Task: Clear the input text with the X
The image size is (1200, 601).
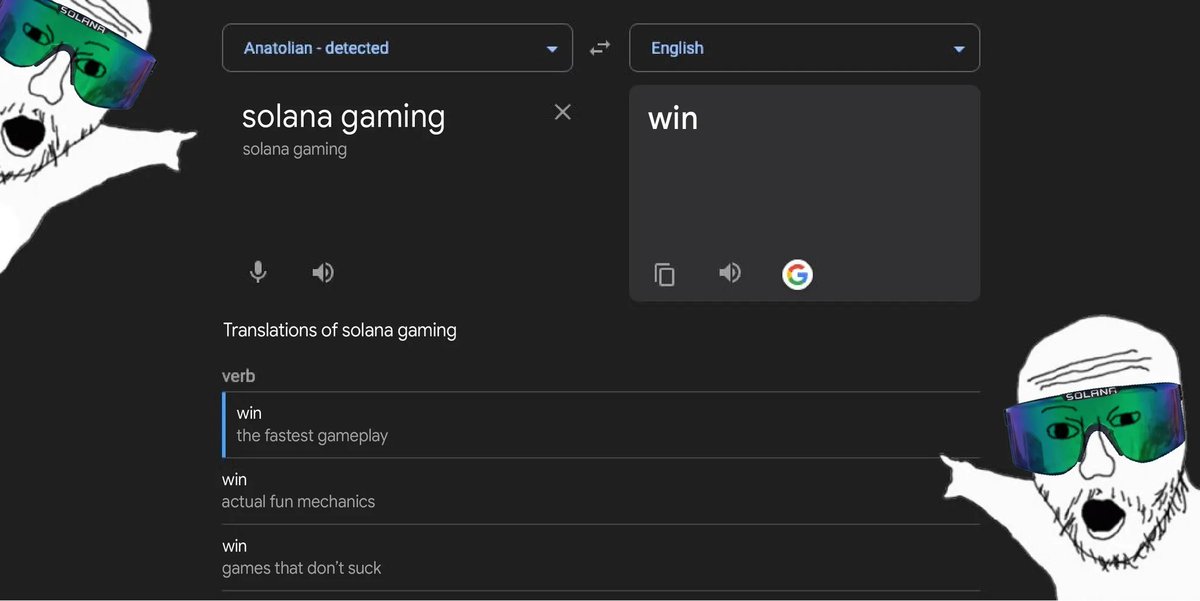Action: pyautogui.click(x=562, y=112)
